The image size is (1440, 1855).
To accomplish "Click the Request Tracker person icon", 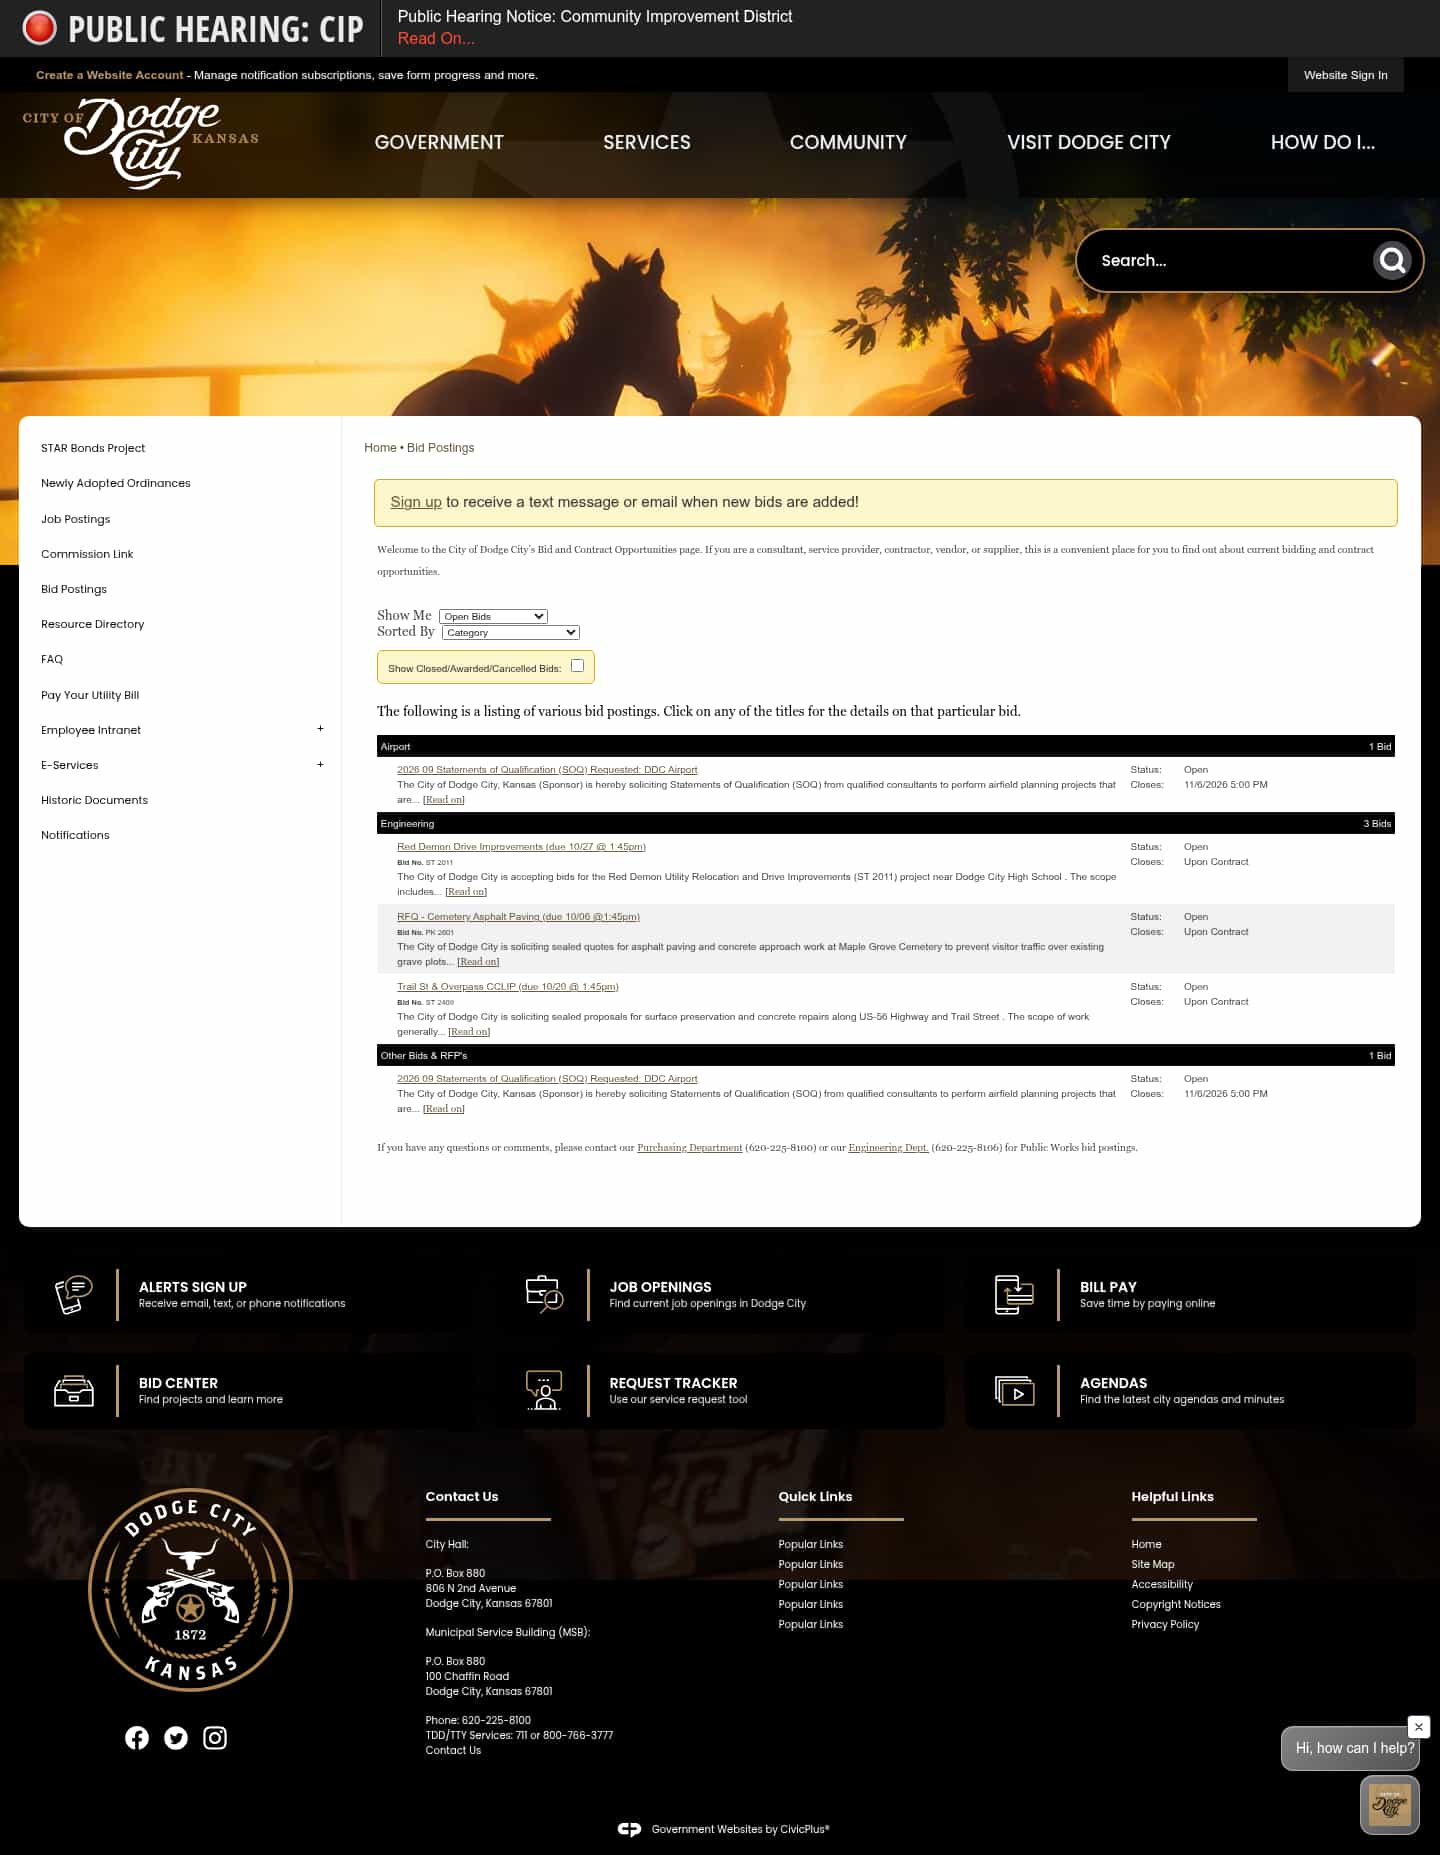I will click(x=544, y=1391).
